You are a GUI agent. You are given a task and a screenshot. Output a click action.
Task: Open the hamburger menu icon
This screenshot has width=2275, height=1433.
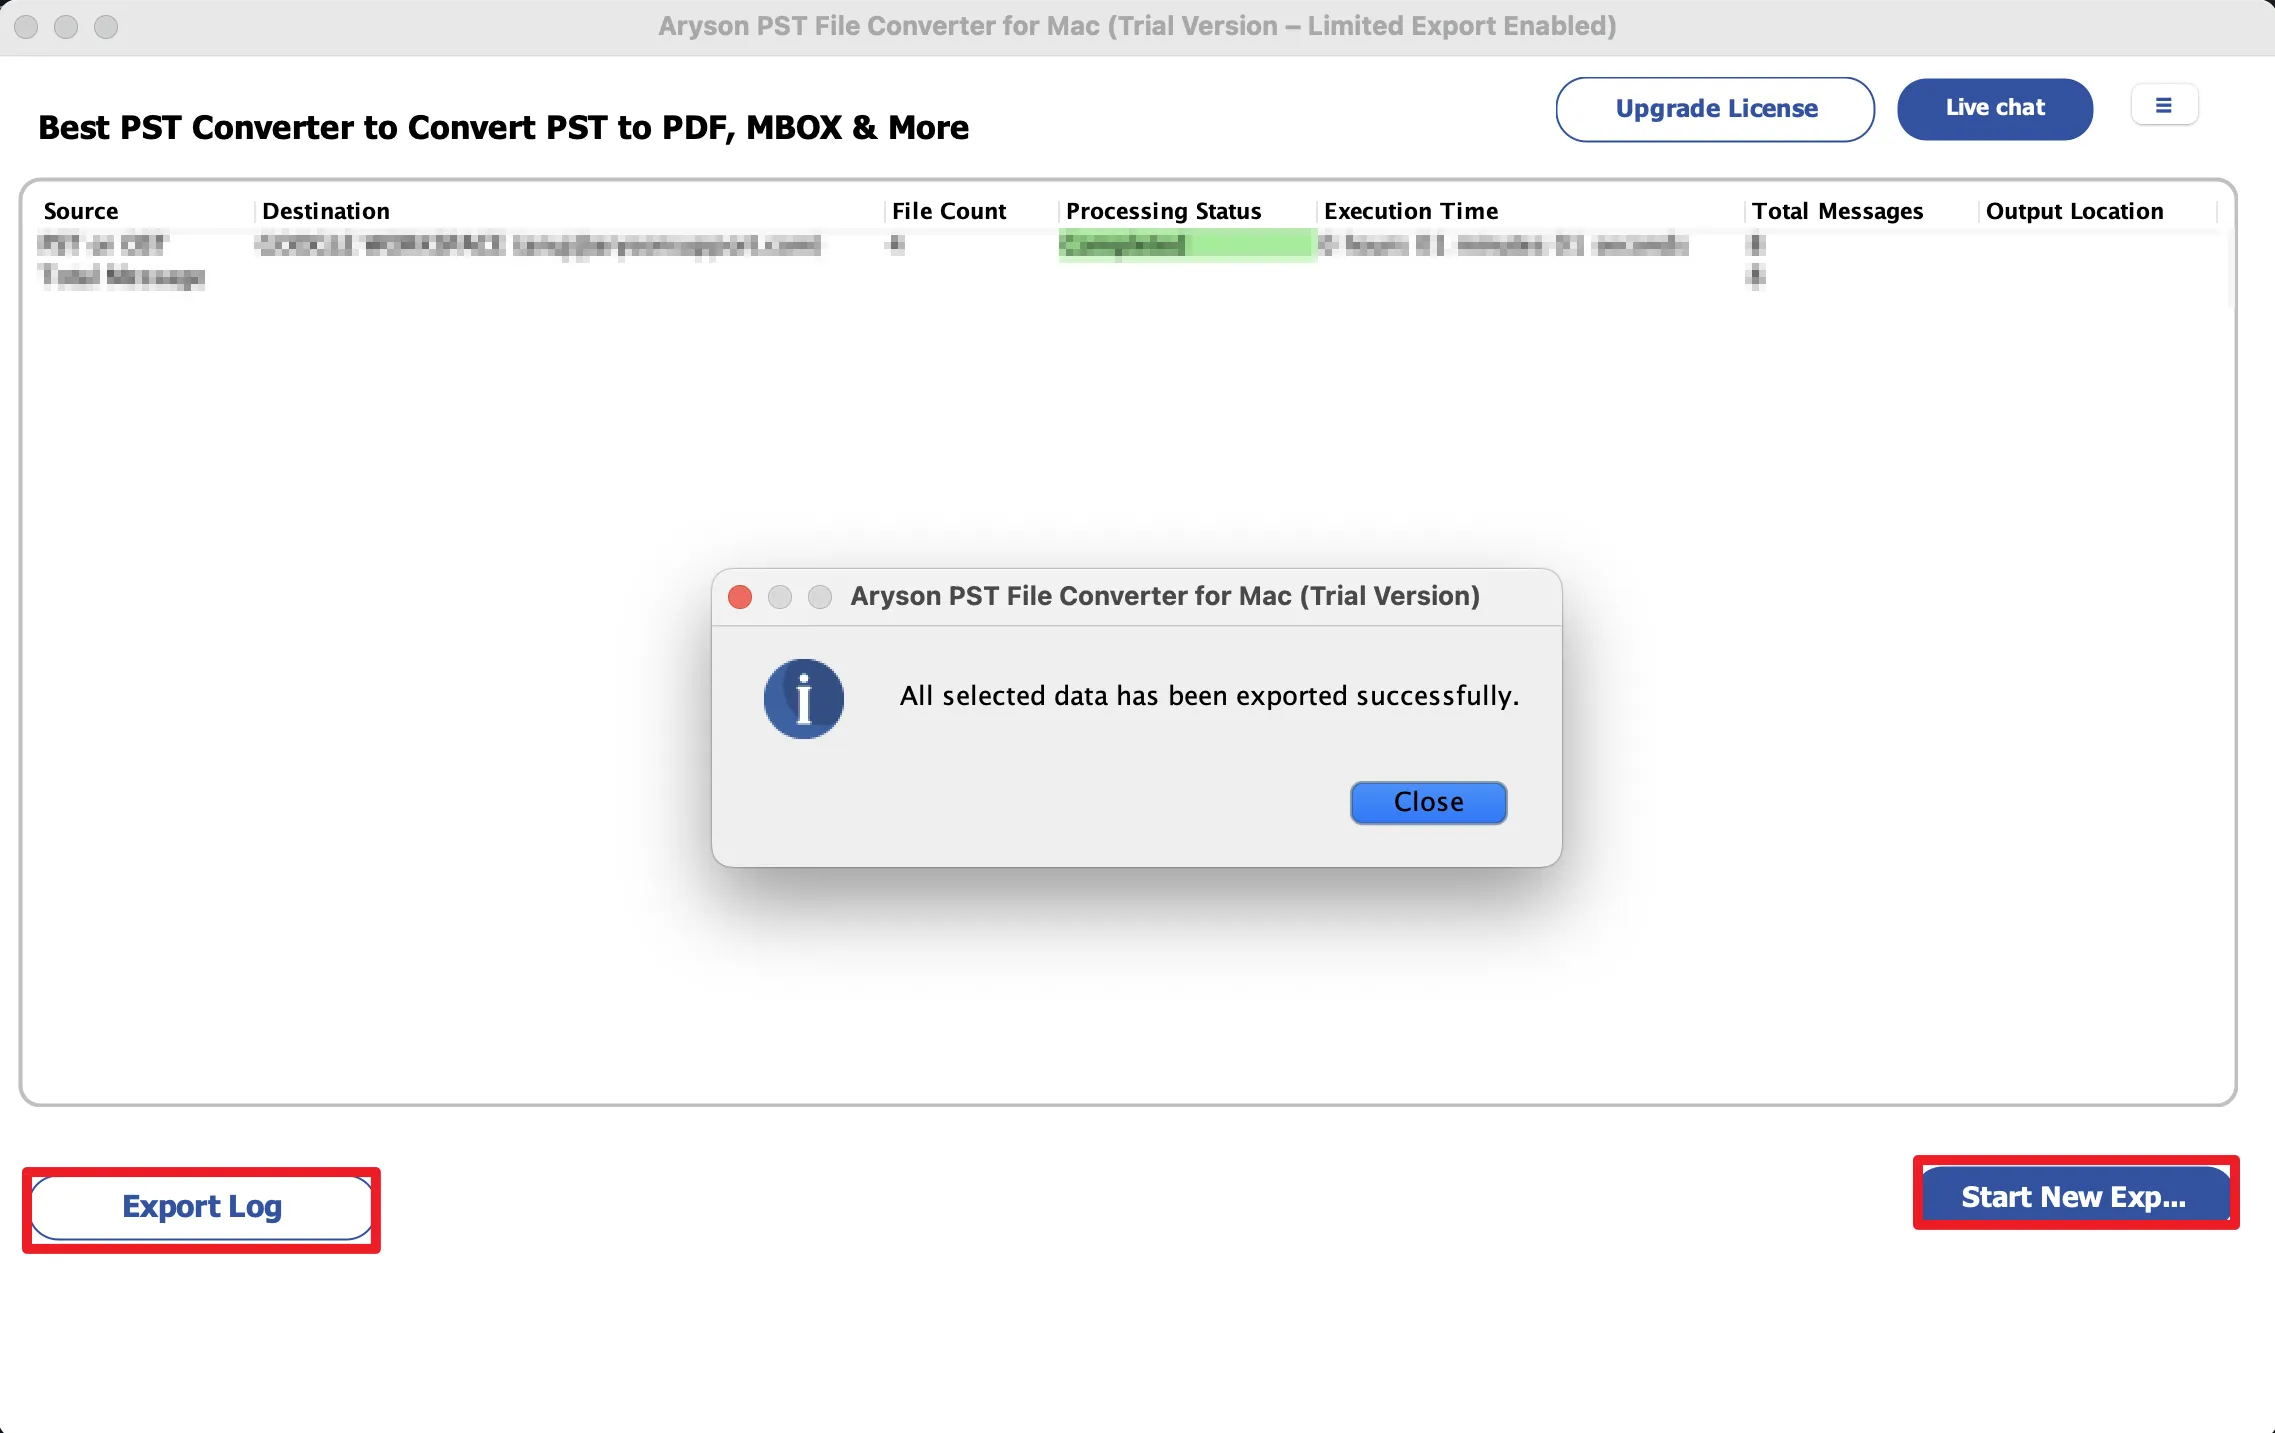tap(2164, 105)
